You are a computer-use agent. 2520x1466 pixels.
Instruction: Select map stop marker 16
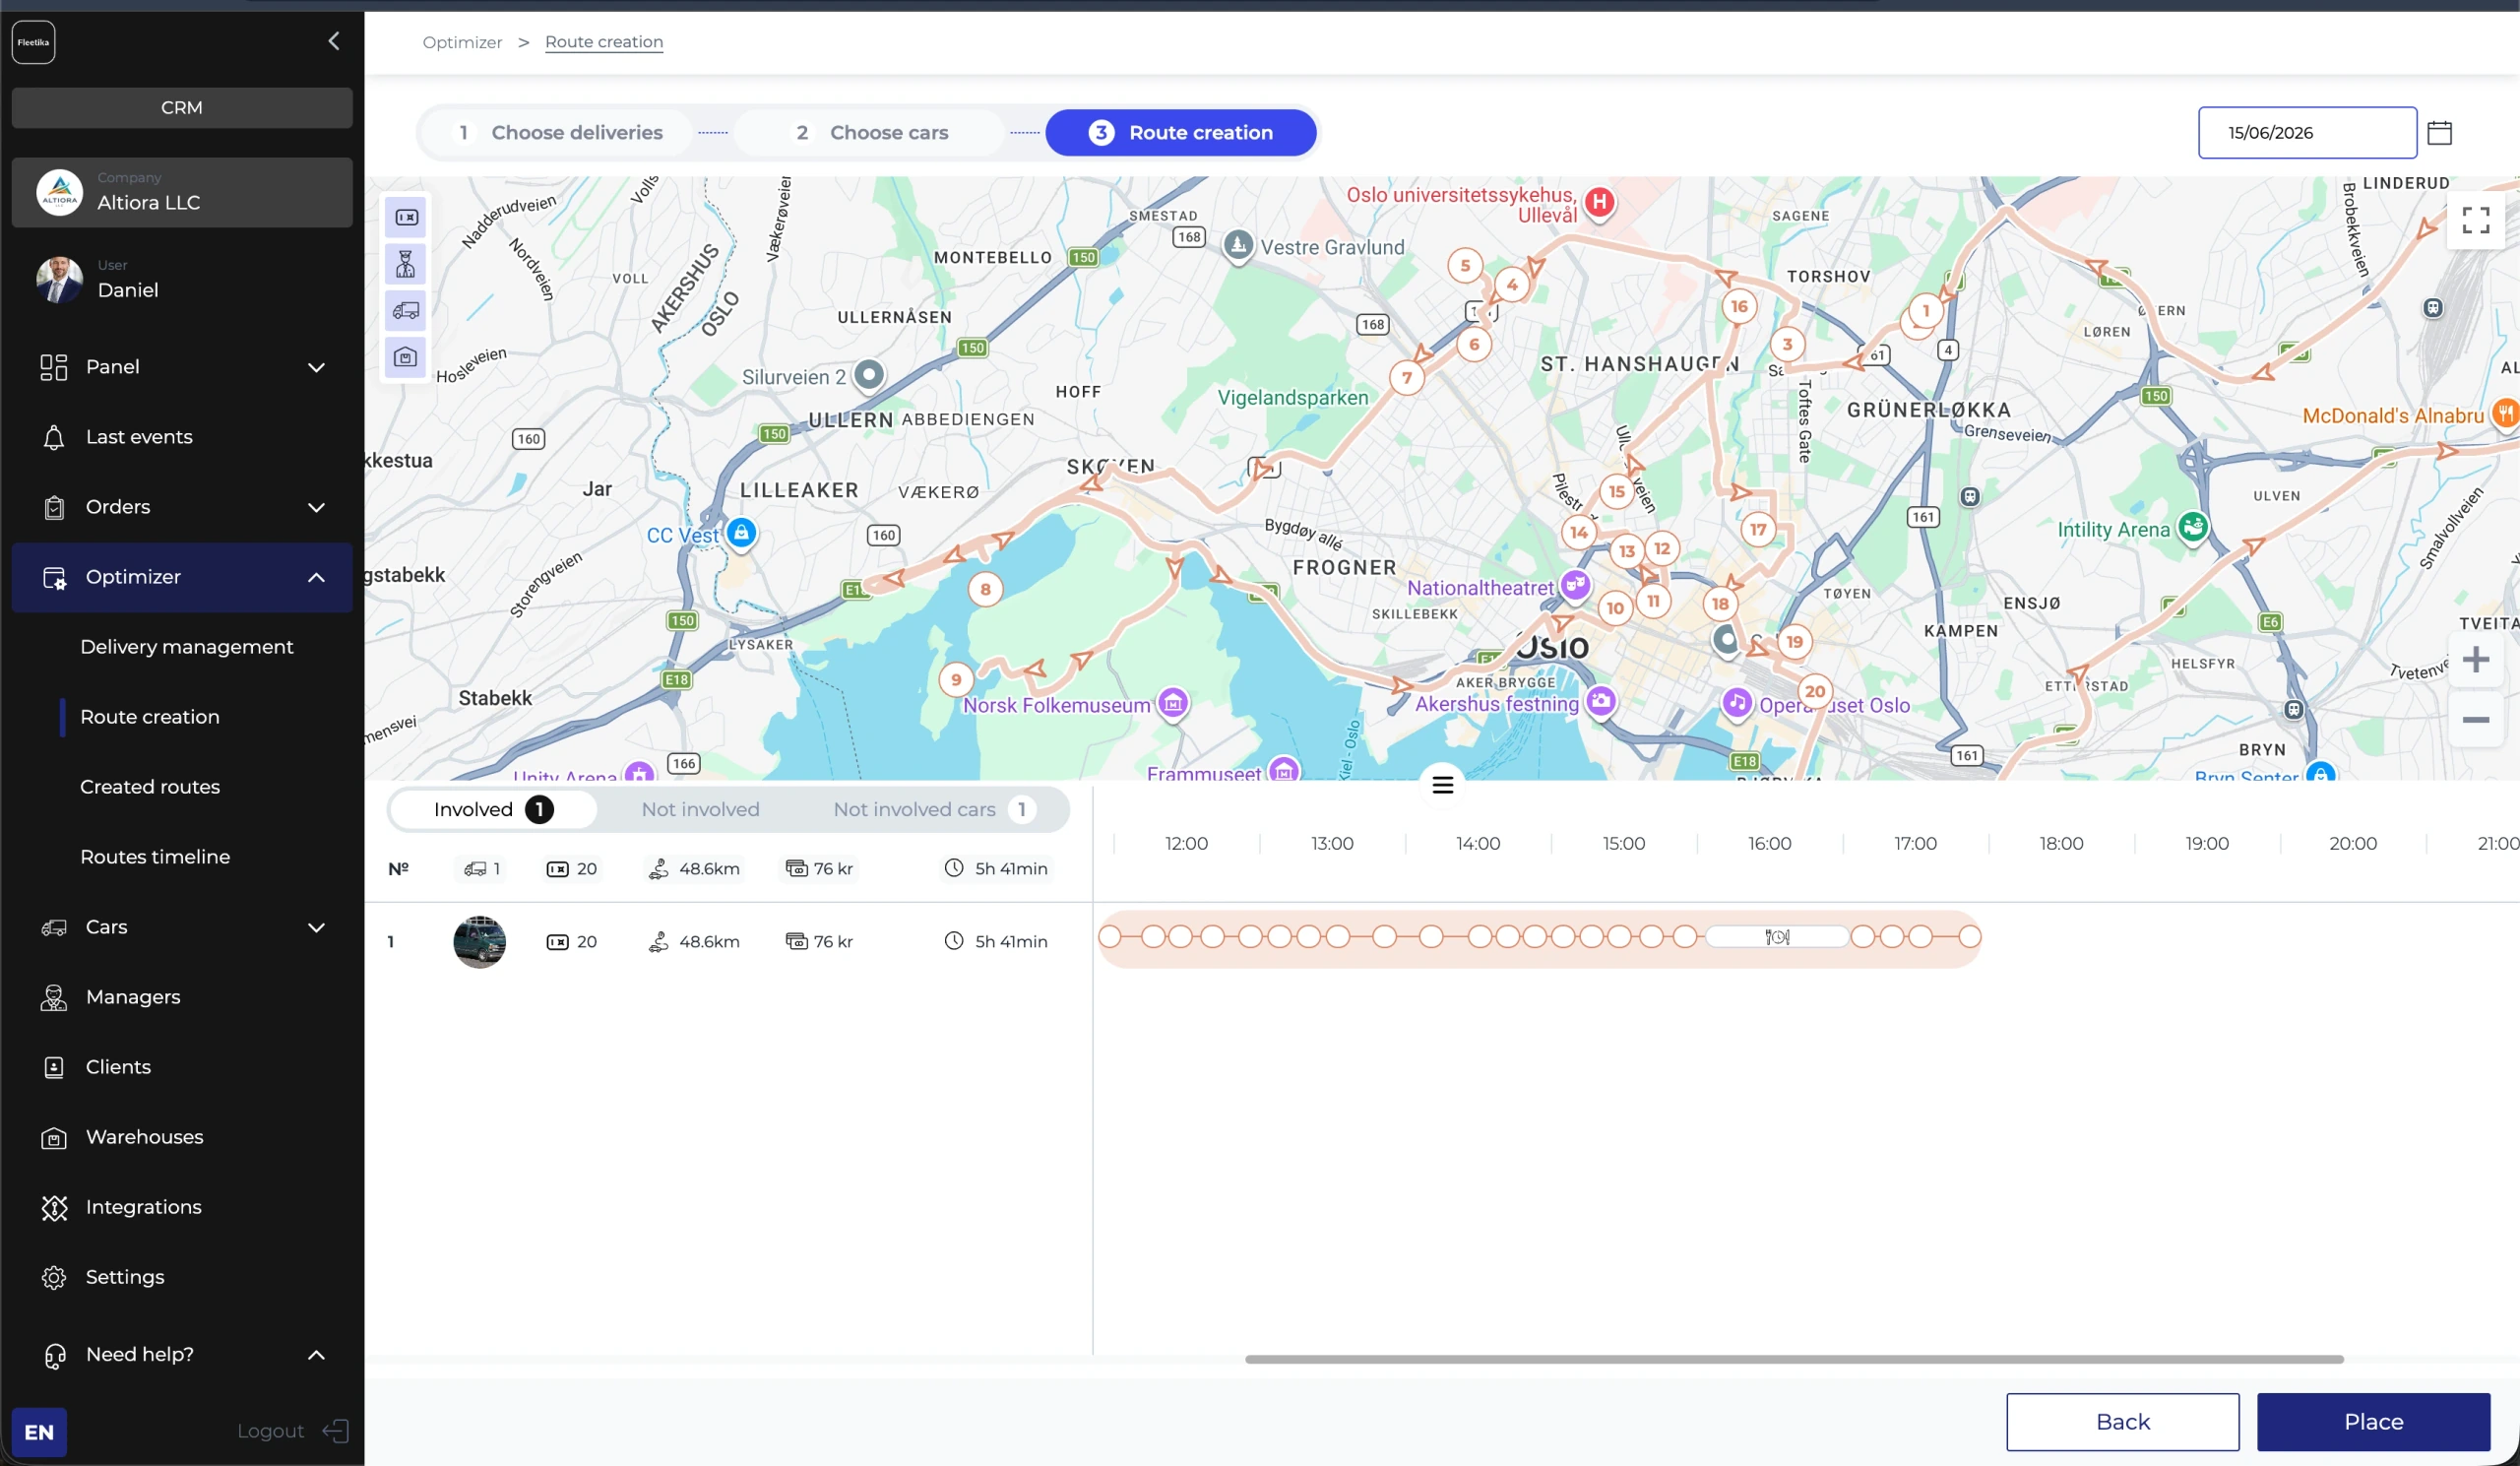[x=1739, y=306]
